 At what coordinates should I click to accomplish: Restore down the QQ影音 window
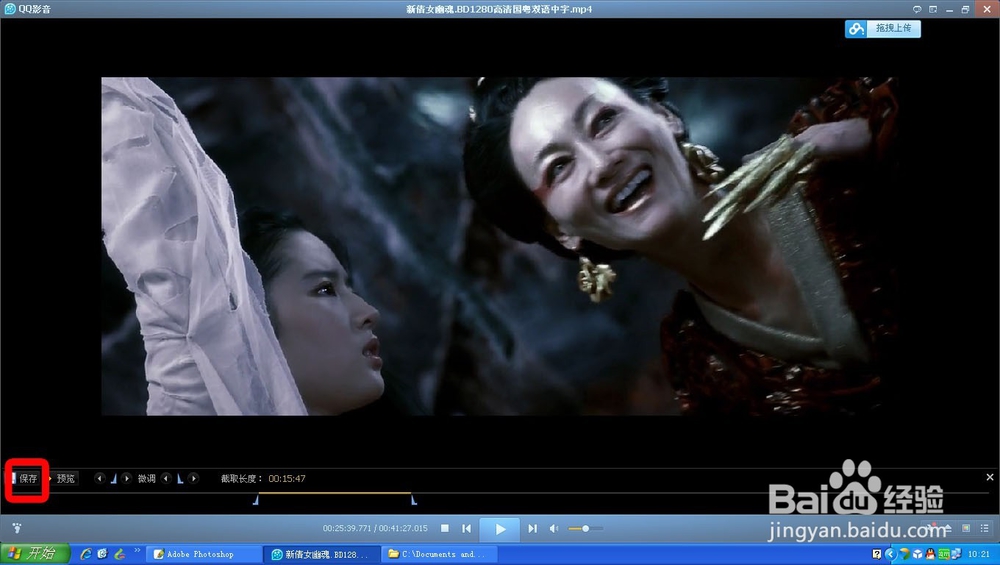(x=966, y=9)
